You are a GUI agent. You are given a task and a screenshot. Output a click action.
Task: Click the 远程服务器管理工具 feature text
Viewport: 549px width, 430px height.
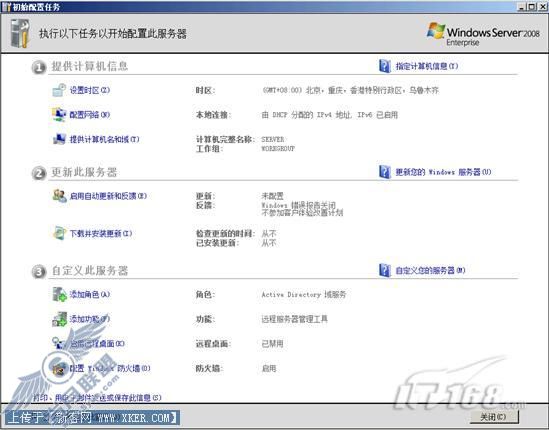tap(294, 319)
